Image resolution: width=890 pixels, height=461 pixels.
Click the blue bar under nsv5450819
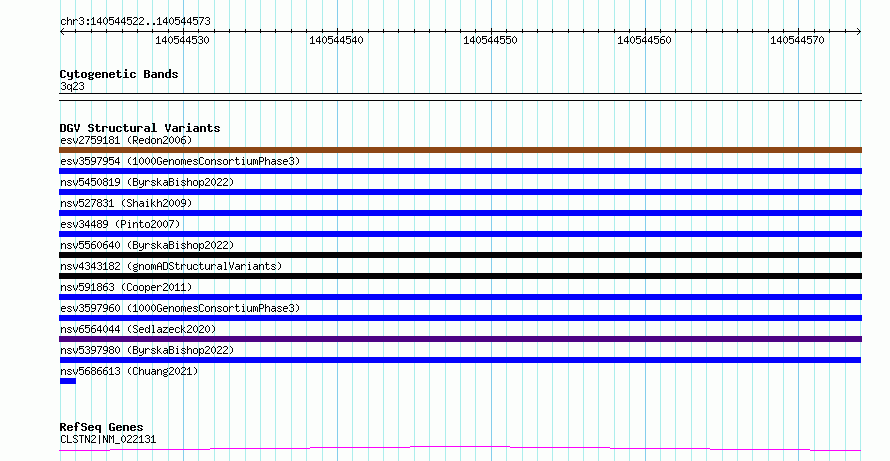point(460,192)
